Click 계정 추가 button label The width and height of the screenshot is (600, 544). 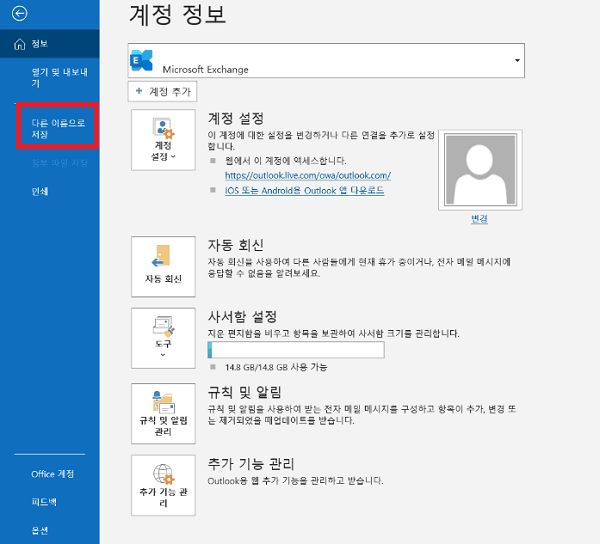click(170, 91)
